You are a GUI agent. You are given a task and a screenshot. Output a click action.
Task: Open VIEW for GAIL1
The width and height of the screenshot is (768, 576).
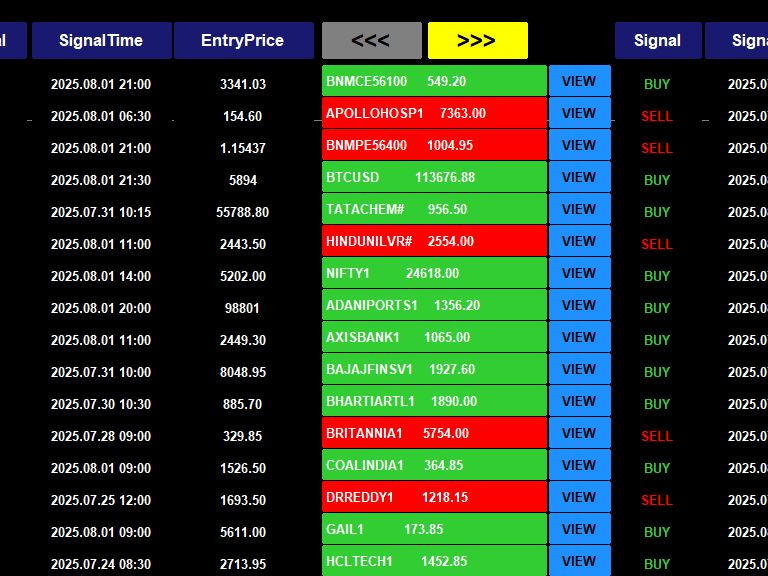[x=580, y=529]
